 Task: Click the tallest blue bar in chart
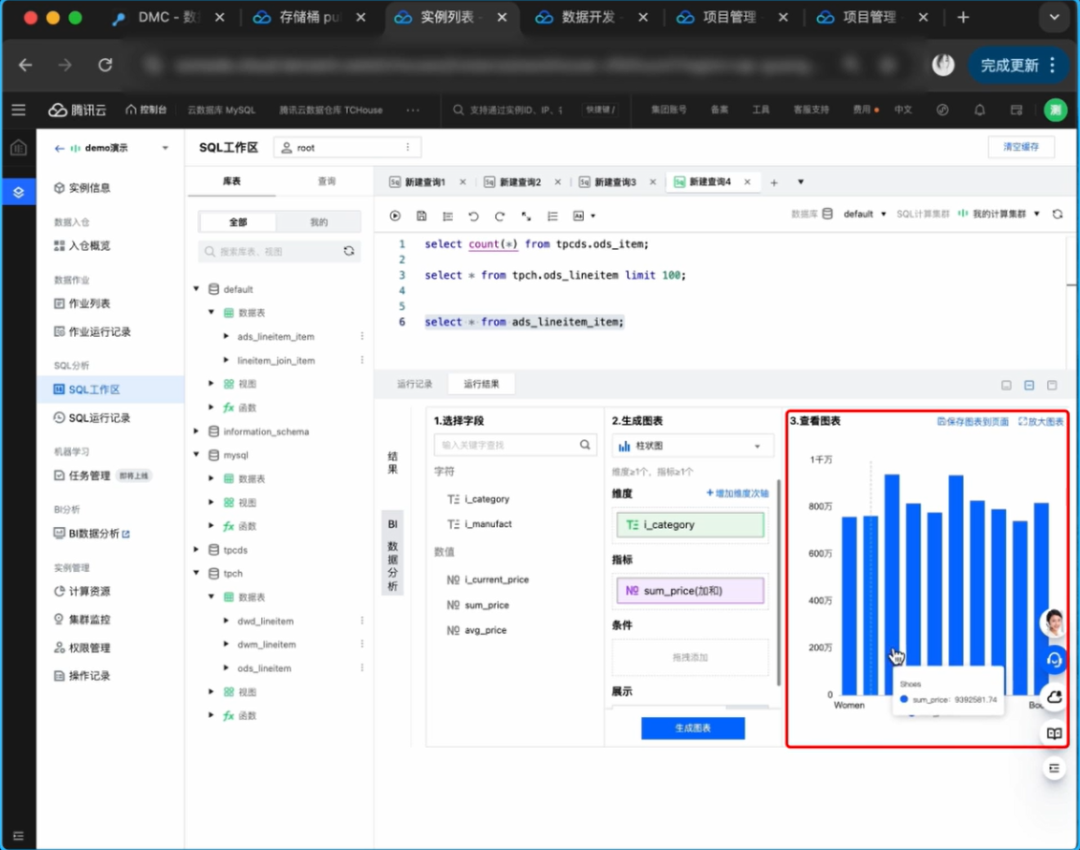tap(891, 560)
